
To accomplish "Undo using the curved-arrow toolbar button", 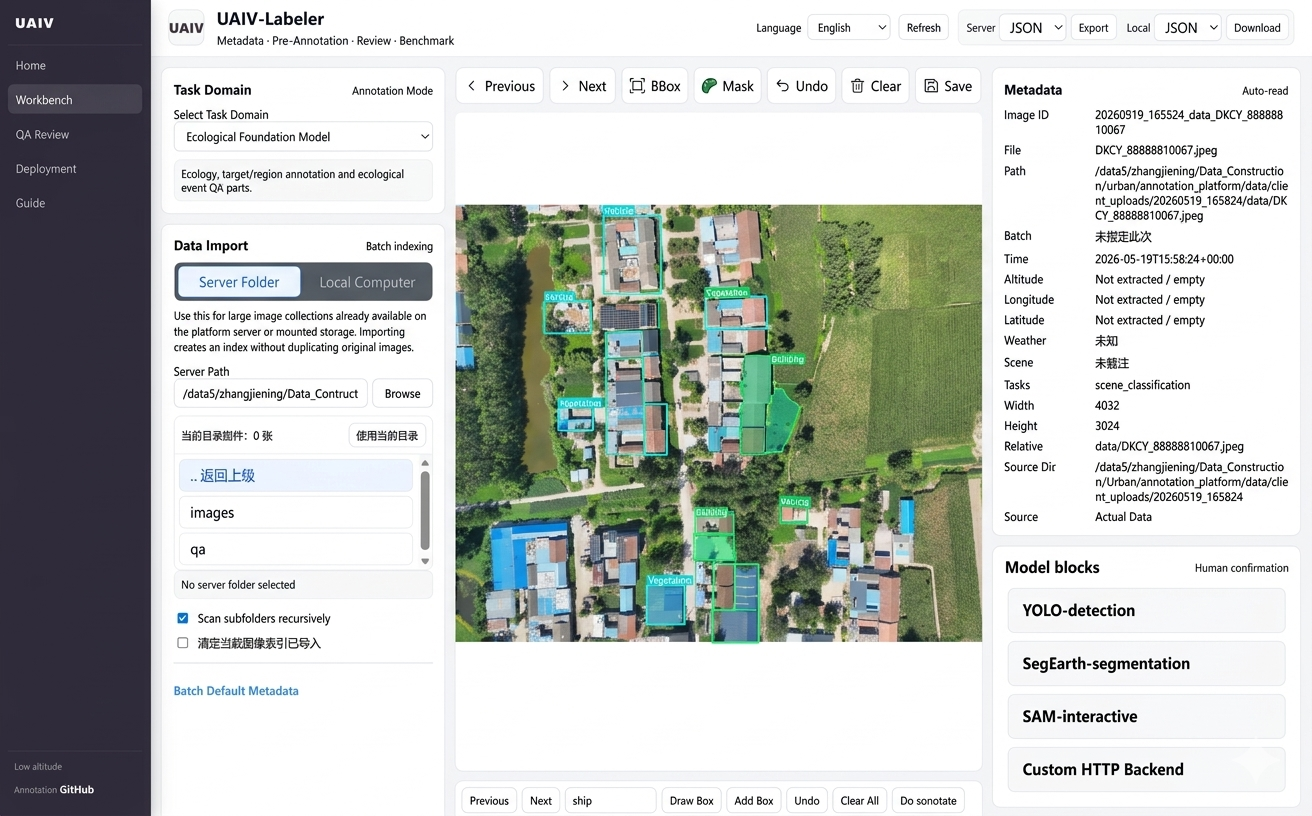I will pyautogui.click(x=801, y=86).
